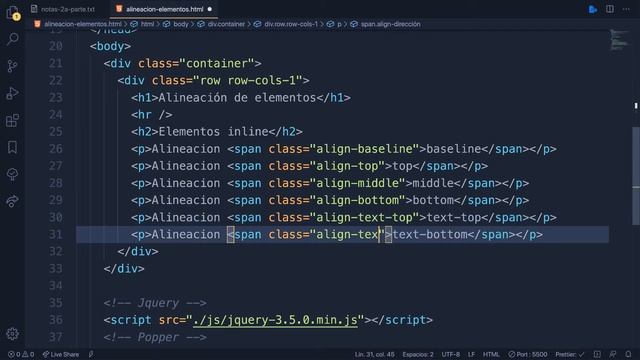Open the div.row.row-cols-1 breadcrumb segment
Image resolution: width=640 pixels, height=360 pixels.
pyautogui.click(x=291, y=24)
